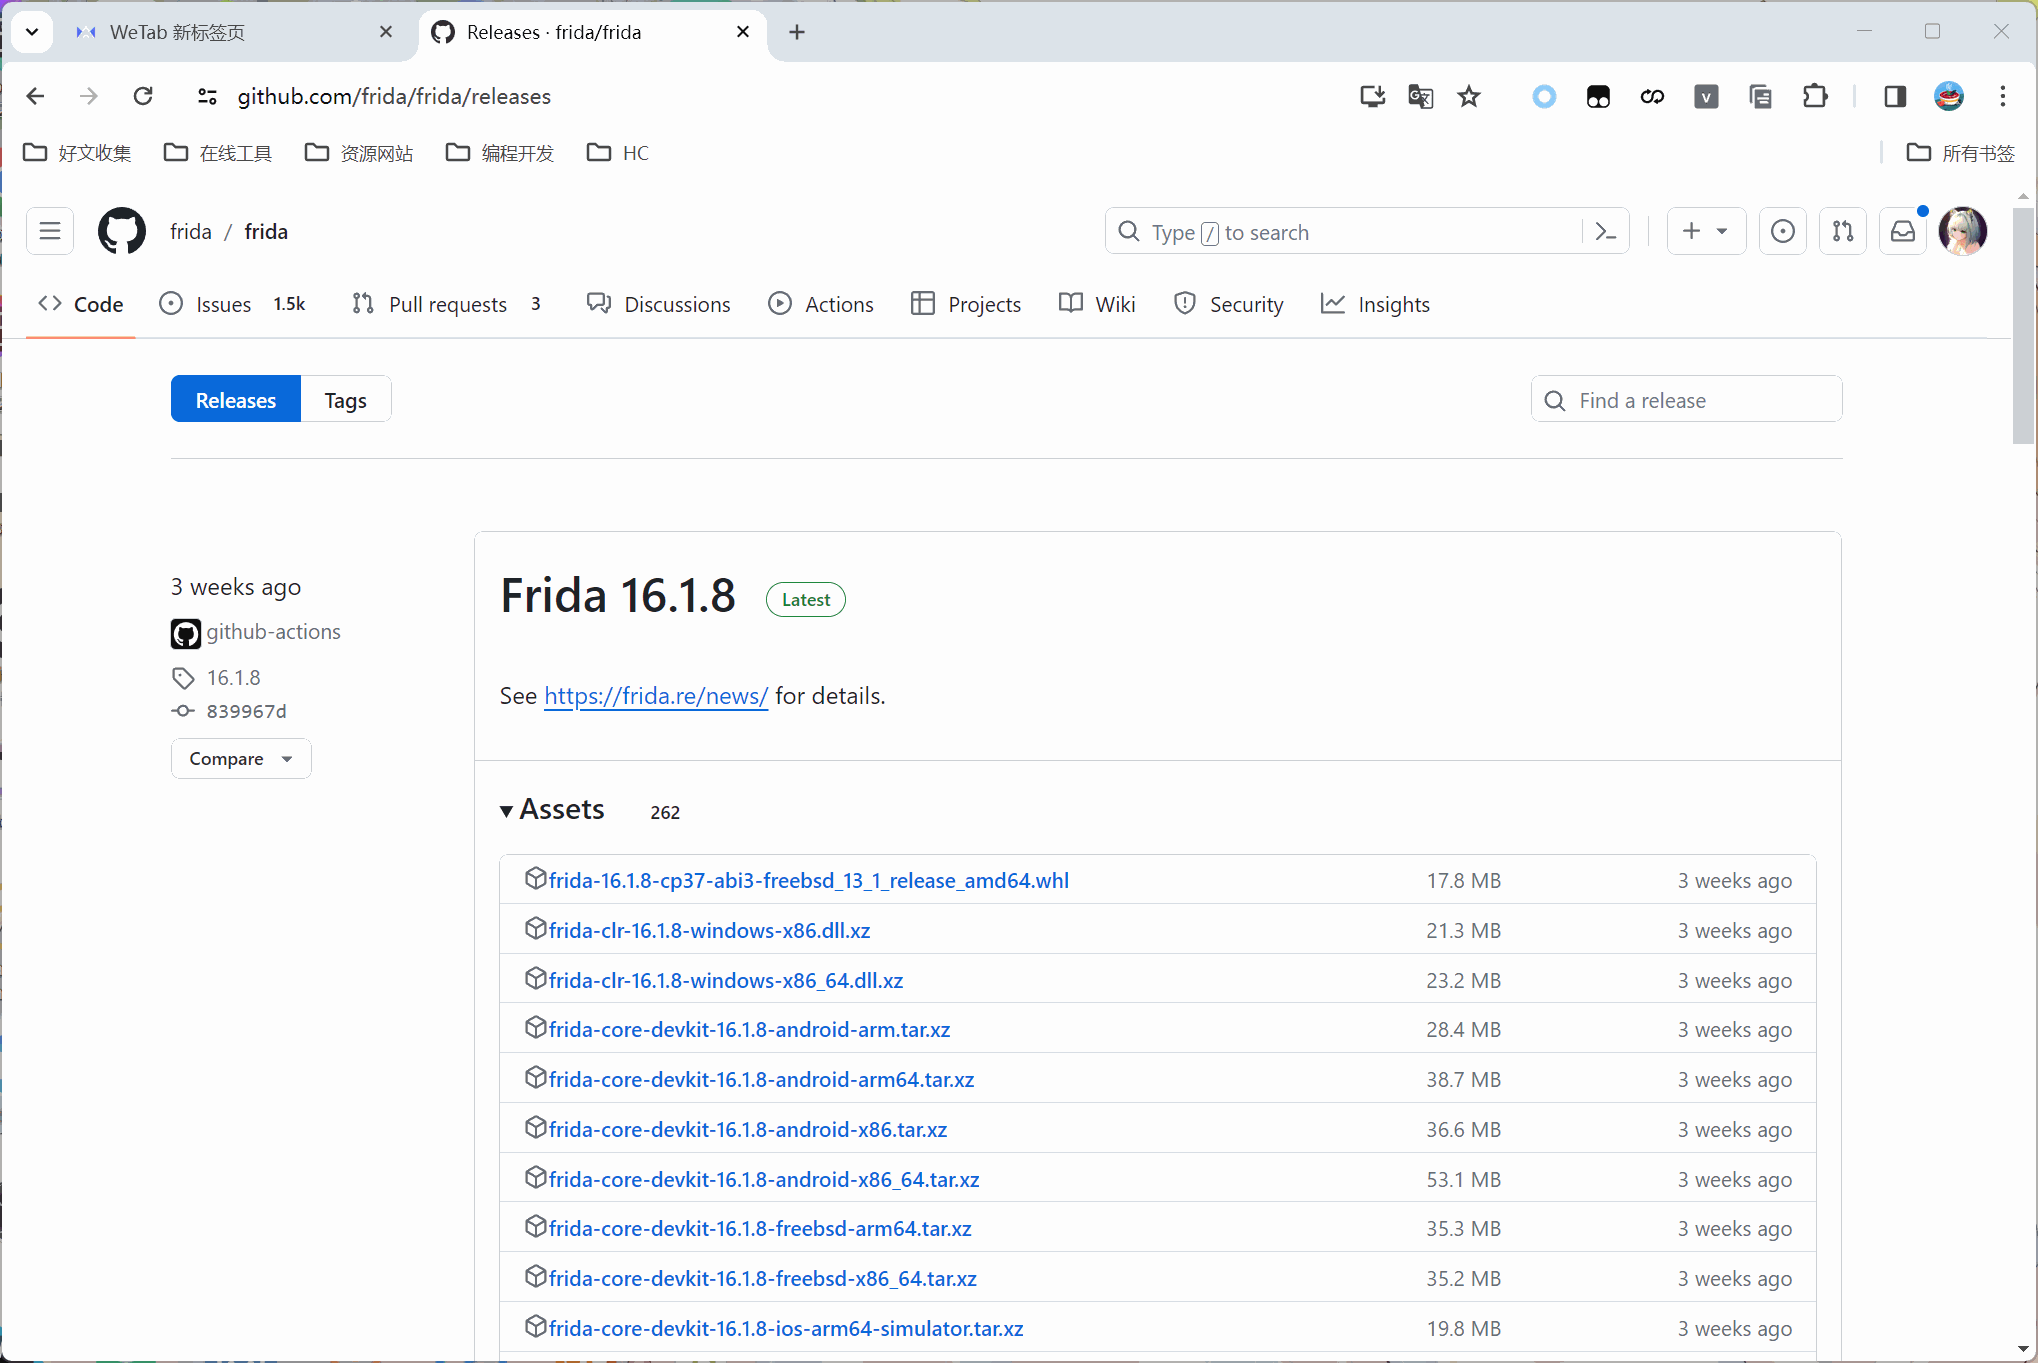Open the pull requests icon in header
This screenshot has width=2038, height=1363.
1842,232
